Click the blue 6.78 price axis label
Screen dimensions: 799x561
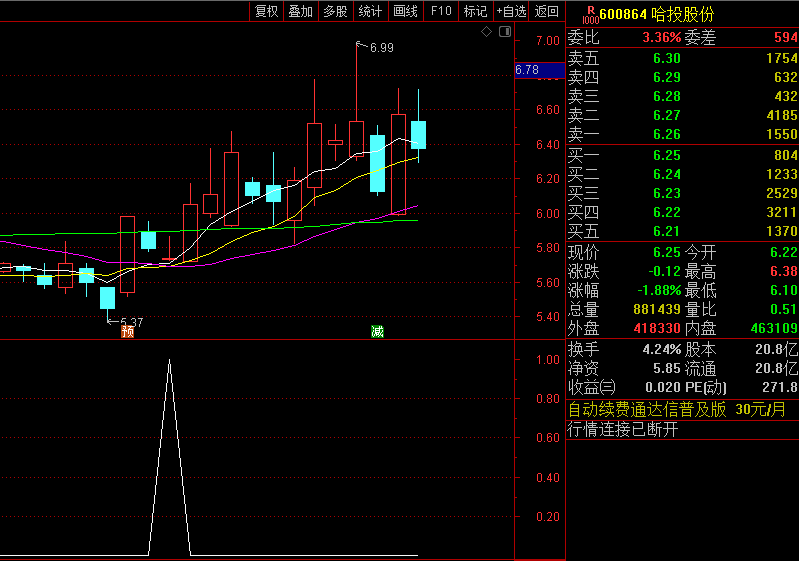pyautogui.click(x=527, y=70)
